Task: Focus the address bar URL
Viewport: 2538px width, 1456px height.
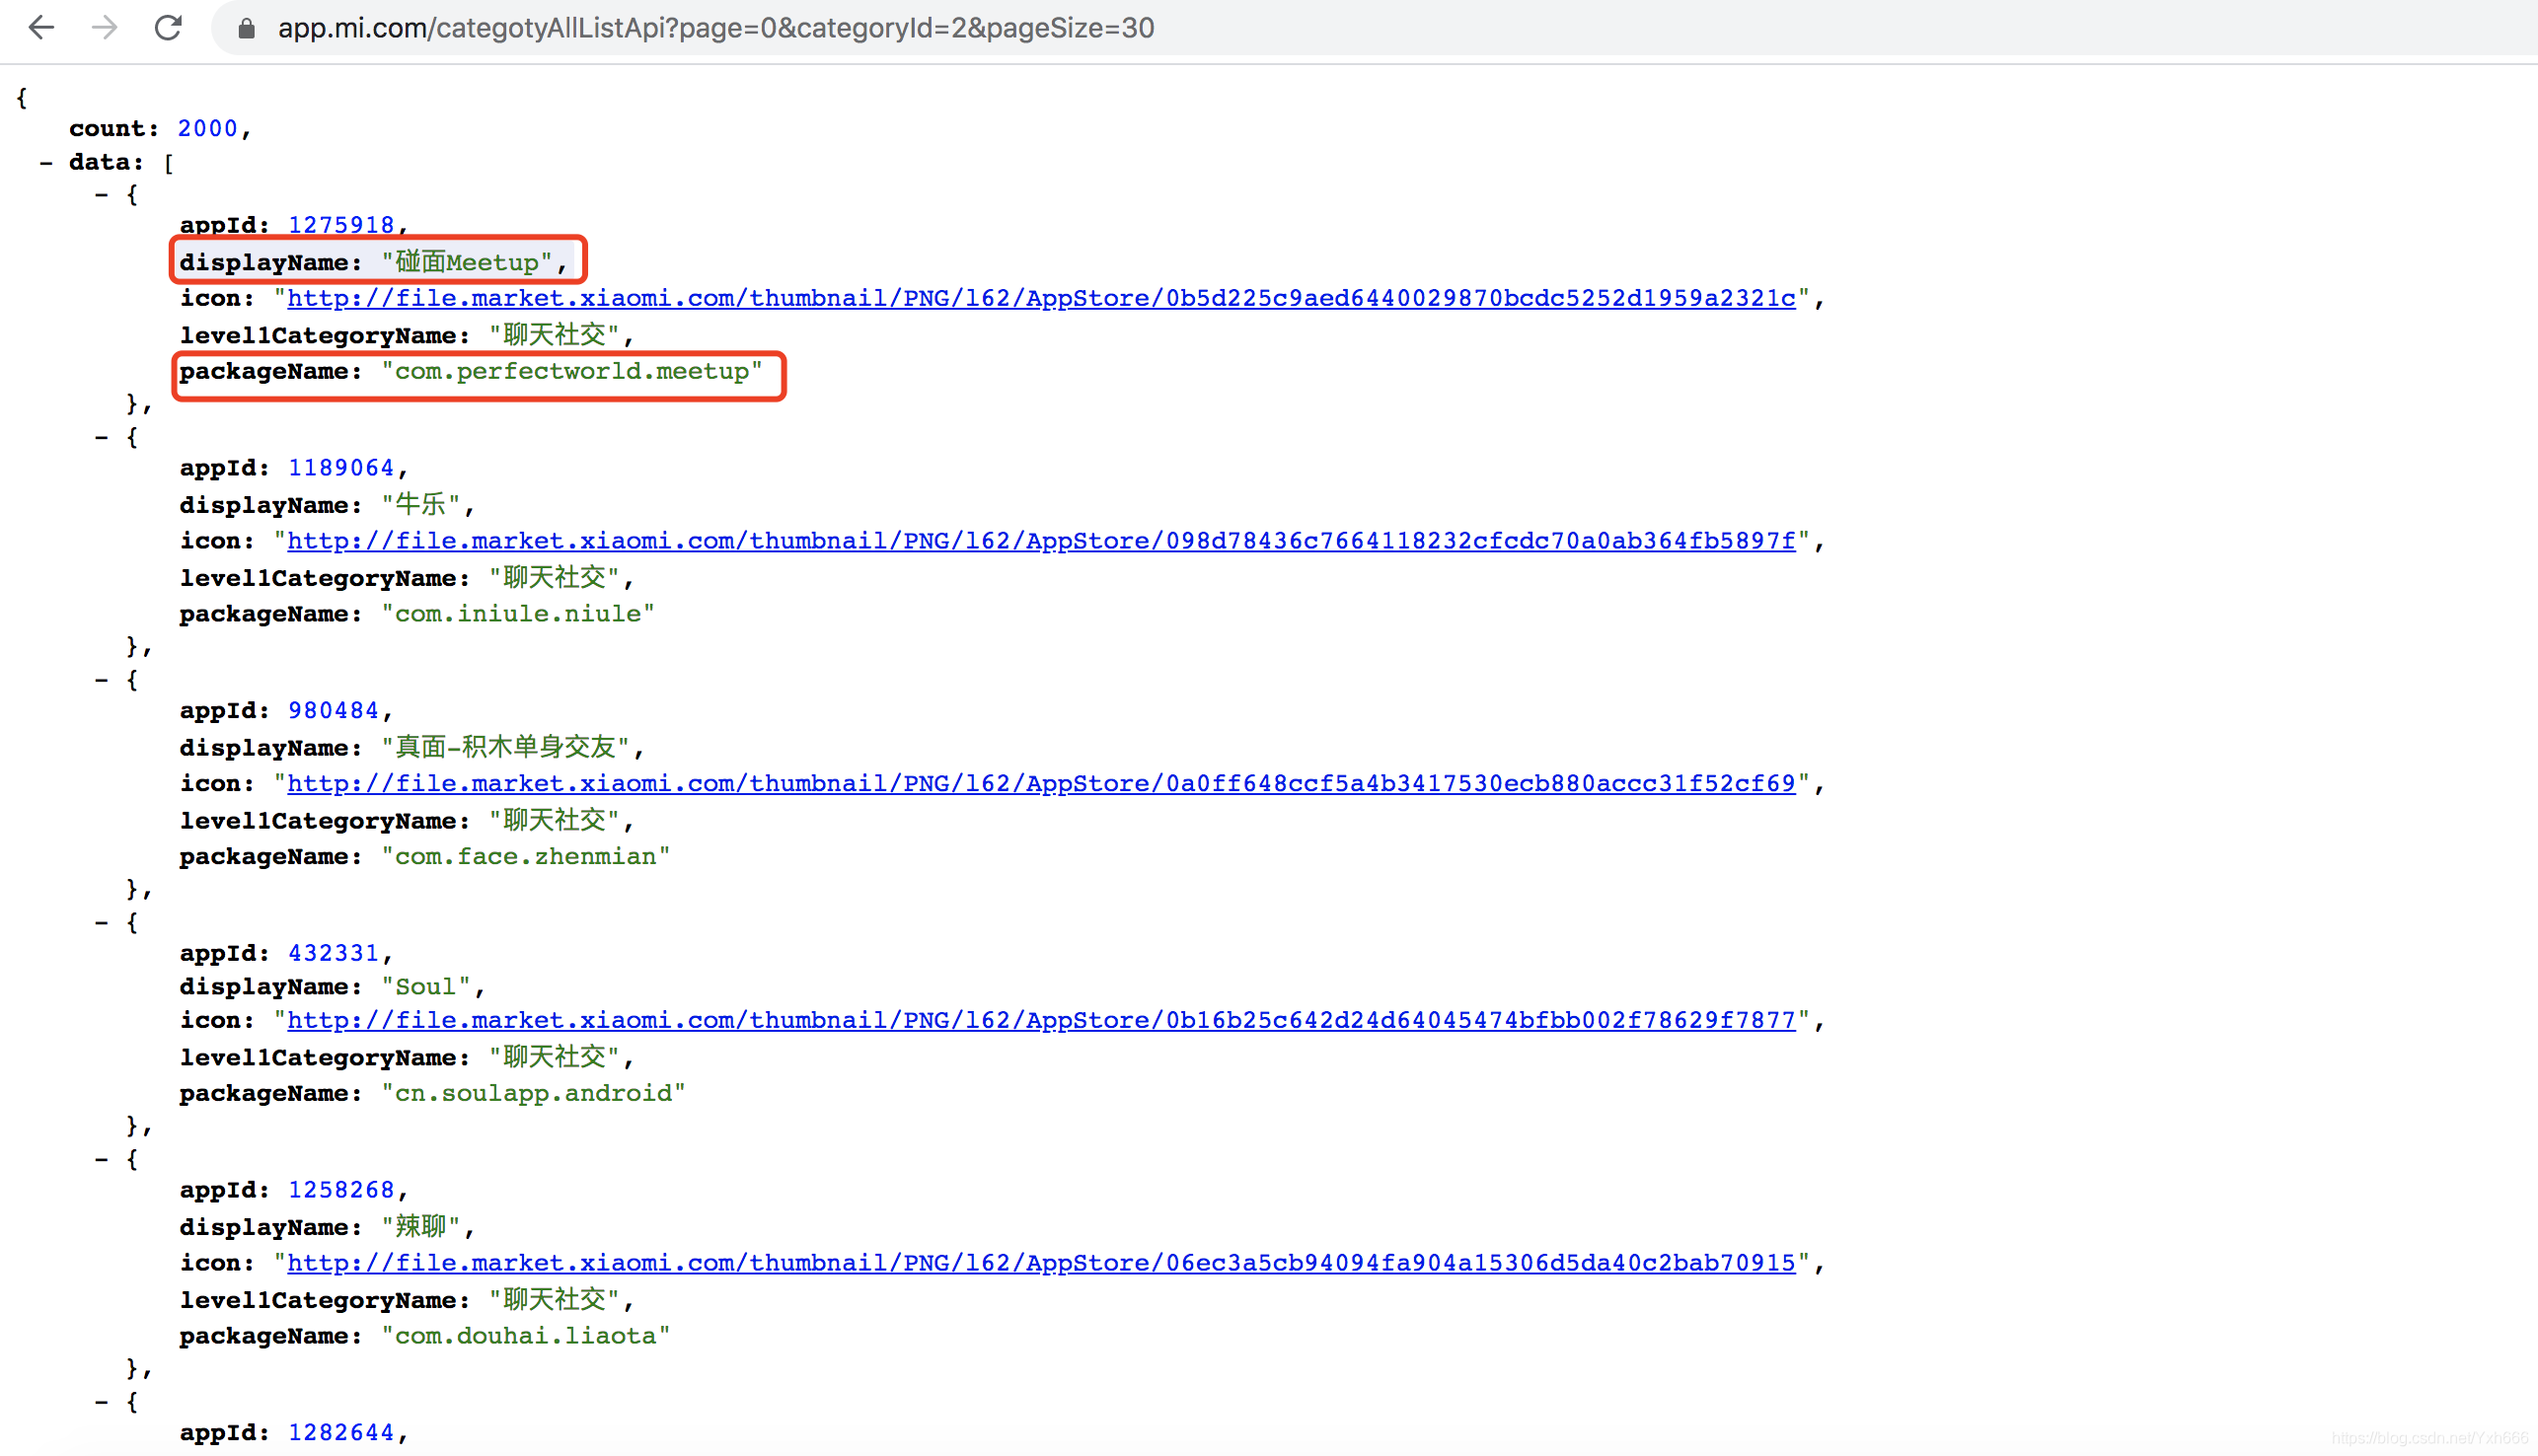Action: (x=716, y=28)
